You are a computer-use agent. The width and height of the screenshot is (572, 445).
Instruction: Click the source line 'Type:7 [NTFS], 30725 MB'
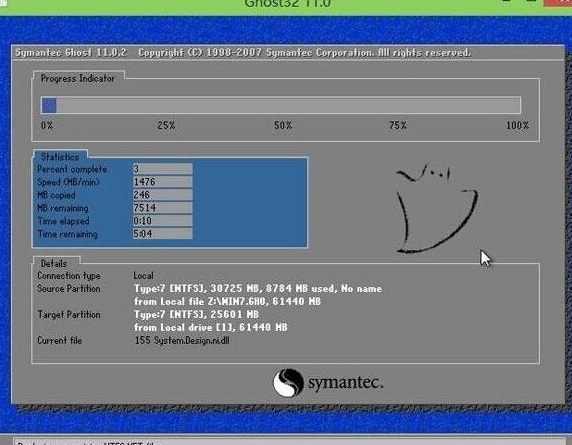[258, 289]
